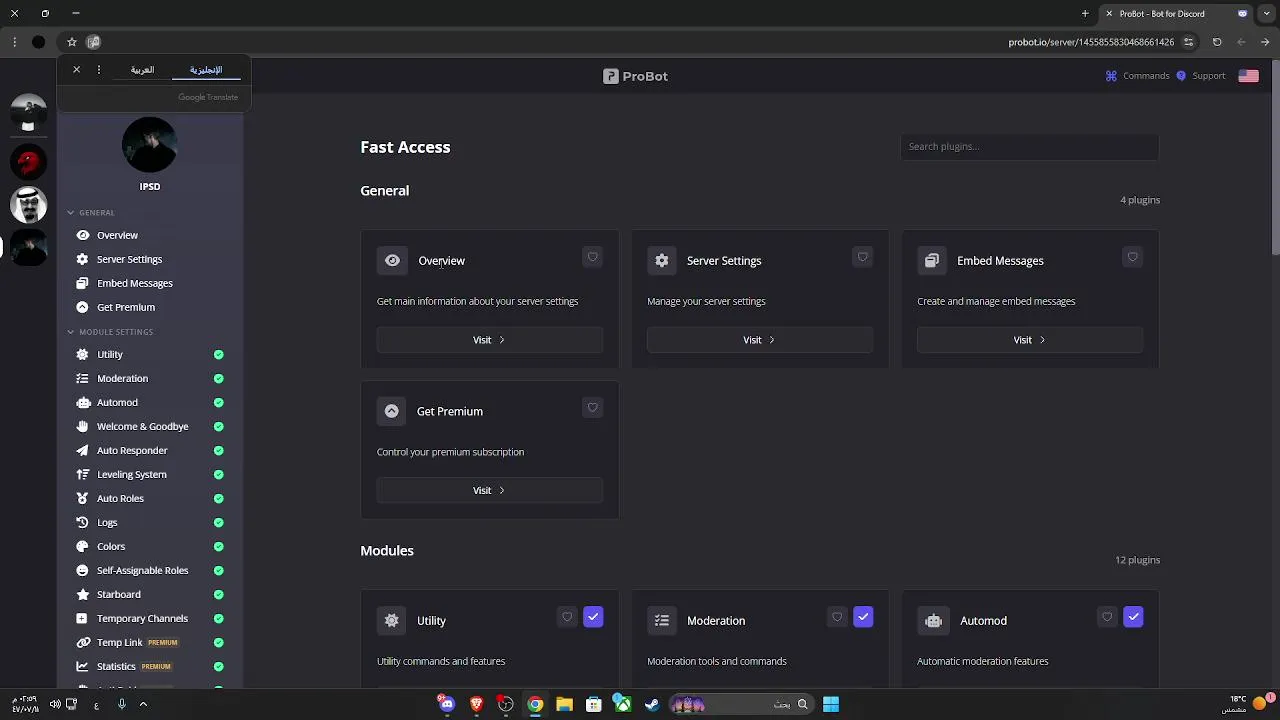Click the Utility module icon in sidebar

(83, 354)
